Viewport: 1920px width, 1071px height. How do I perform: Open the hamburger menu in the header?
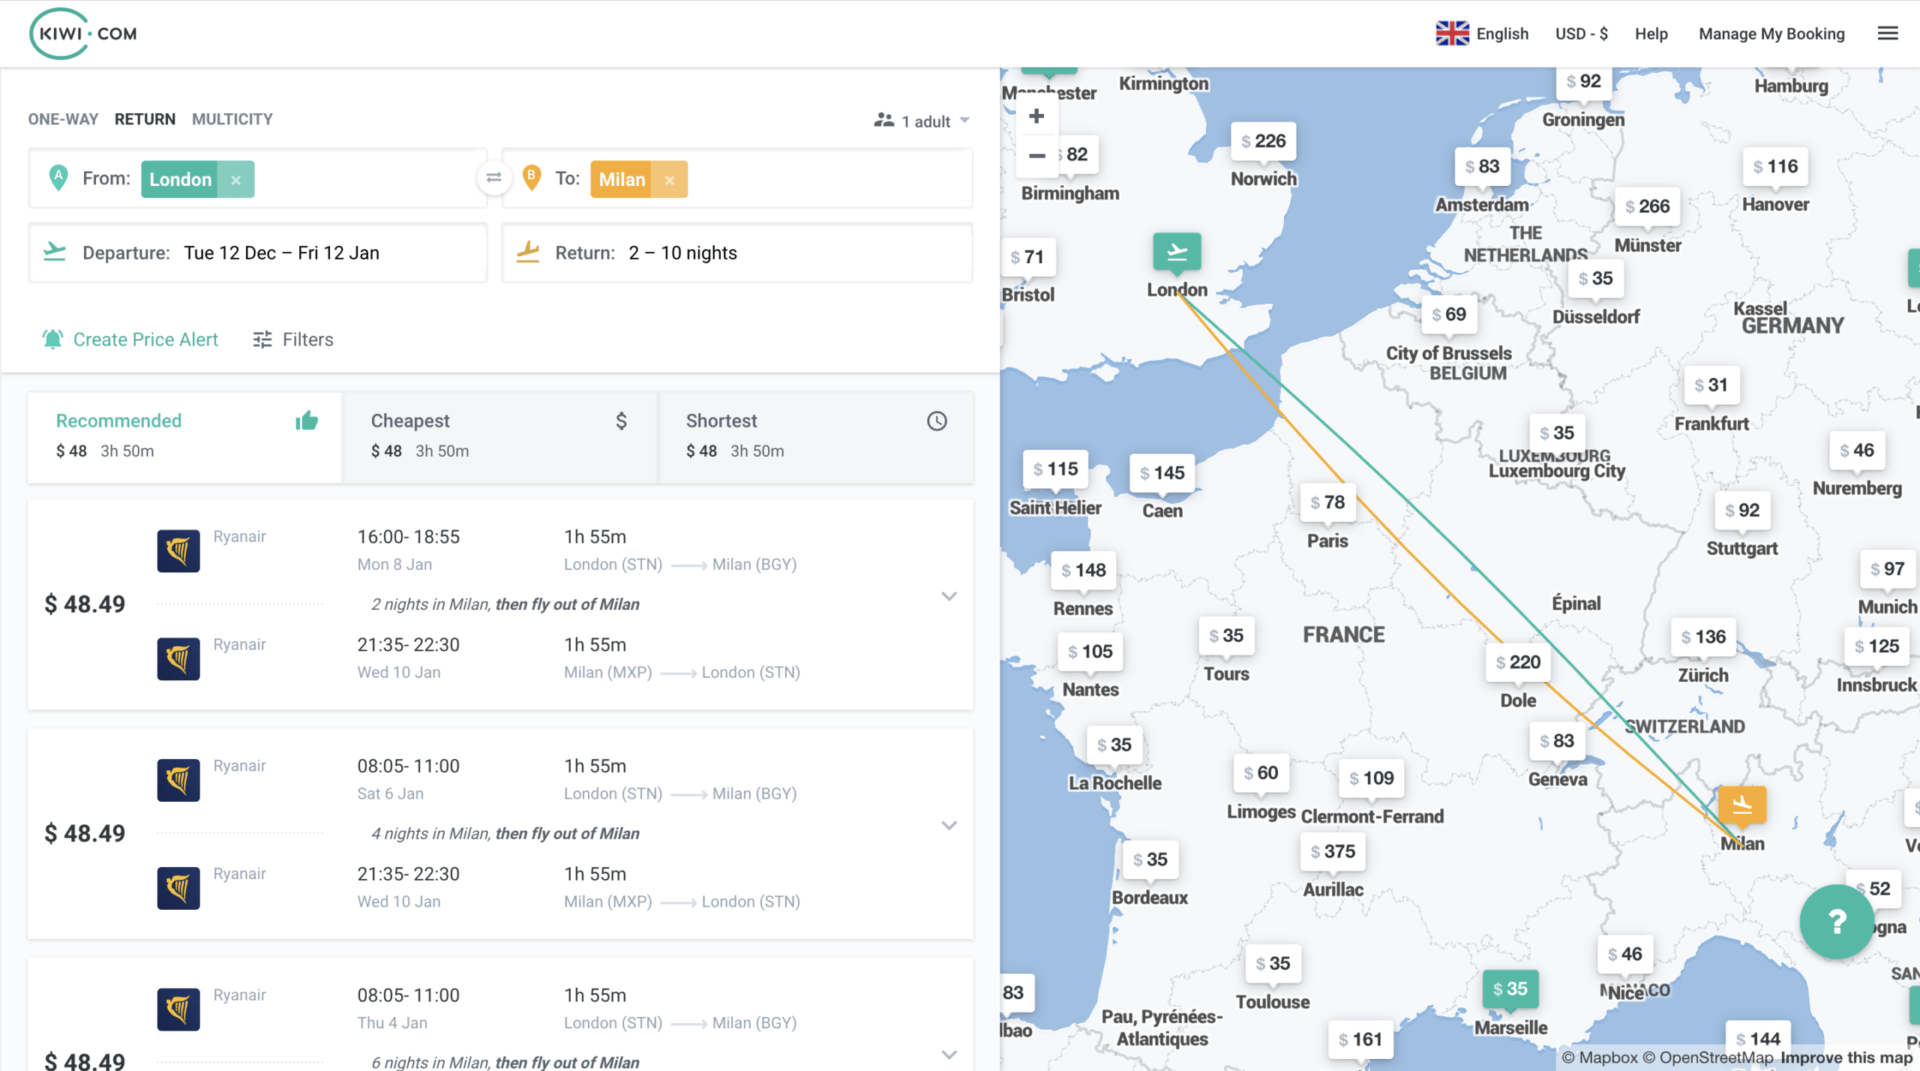(x=1887, y=34)
